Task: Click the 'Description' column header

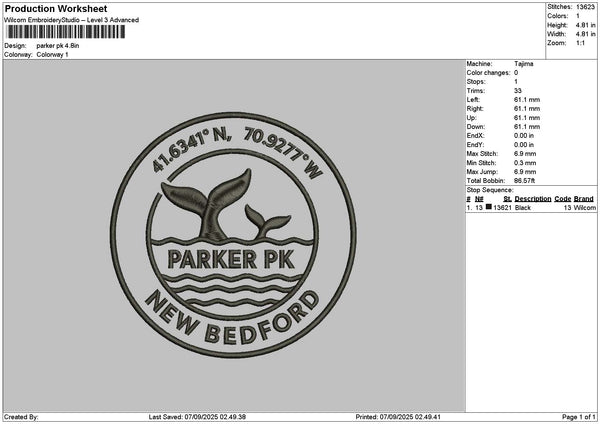Action: 533,199
